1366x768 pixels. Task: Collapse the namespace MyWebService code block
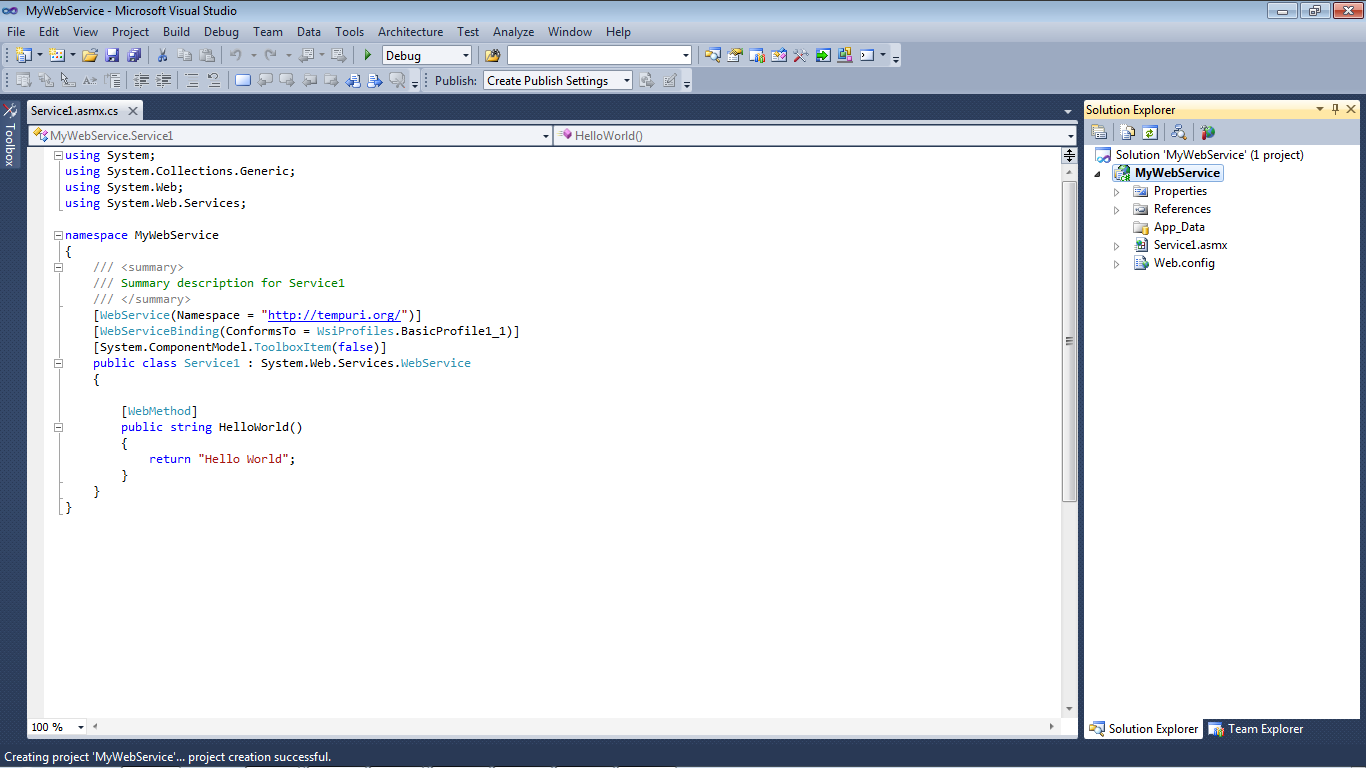click(58, 235)
